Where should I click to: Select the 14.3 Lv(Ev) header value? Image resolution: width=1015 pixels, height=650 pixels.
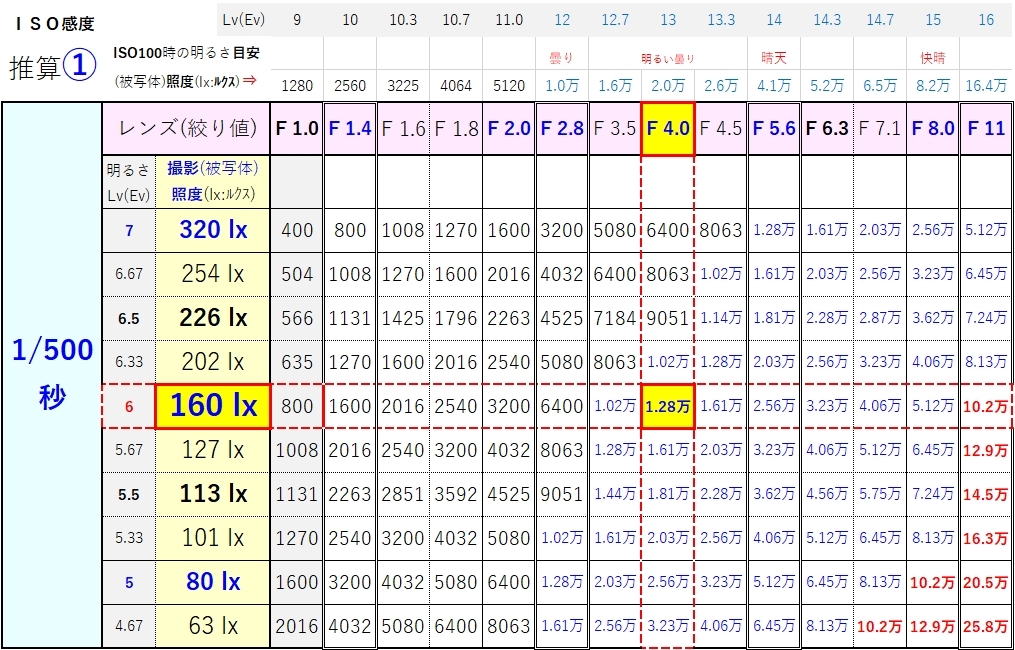point(827,20)
